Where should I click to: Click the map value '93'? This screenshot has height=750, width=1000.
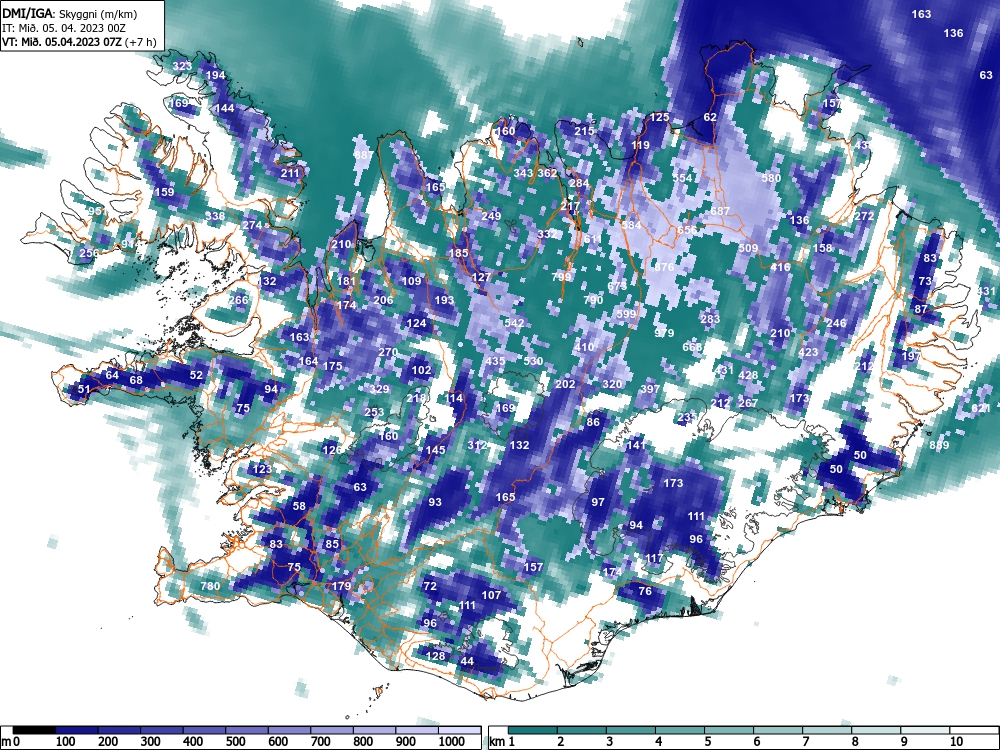click(x=435, y=503)
